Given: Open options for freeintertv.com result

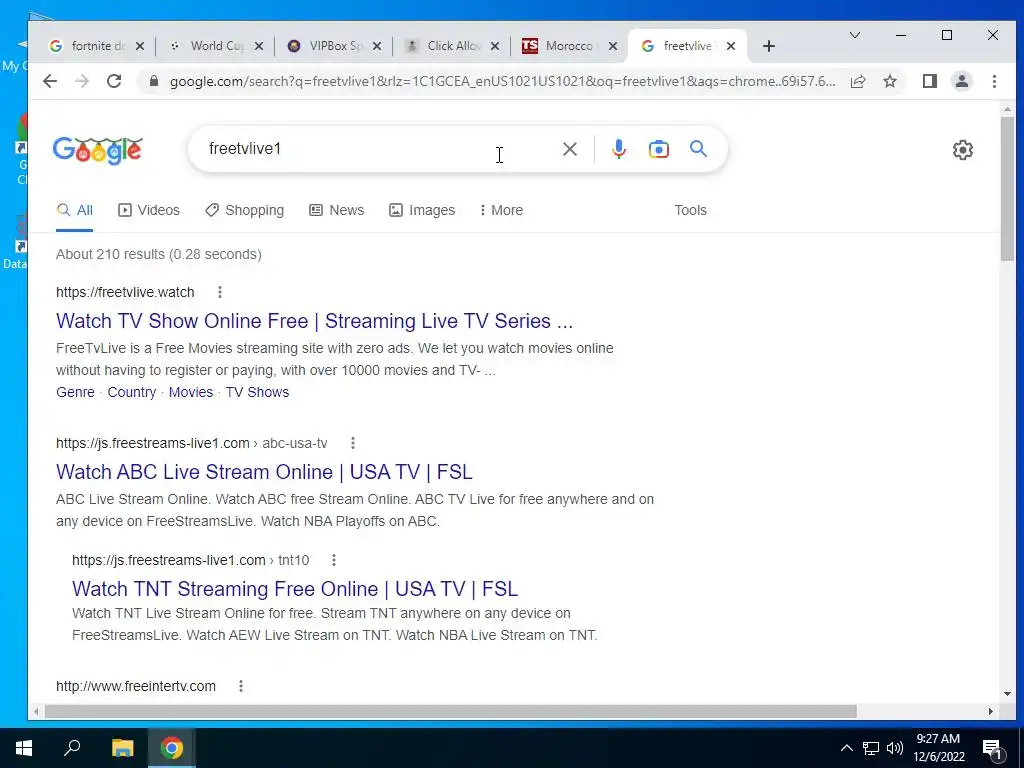Looking at the screenshot, I should (x=241, y=686).
